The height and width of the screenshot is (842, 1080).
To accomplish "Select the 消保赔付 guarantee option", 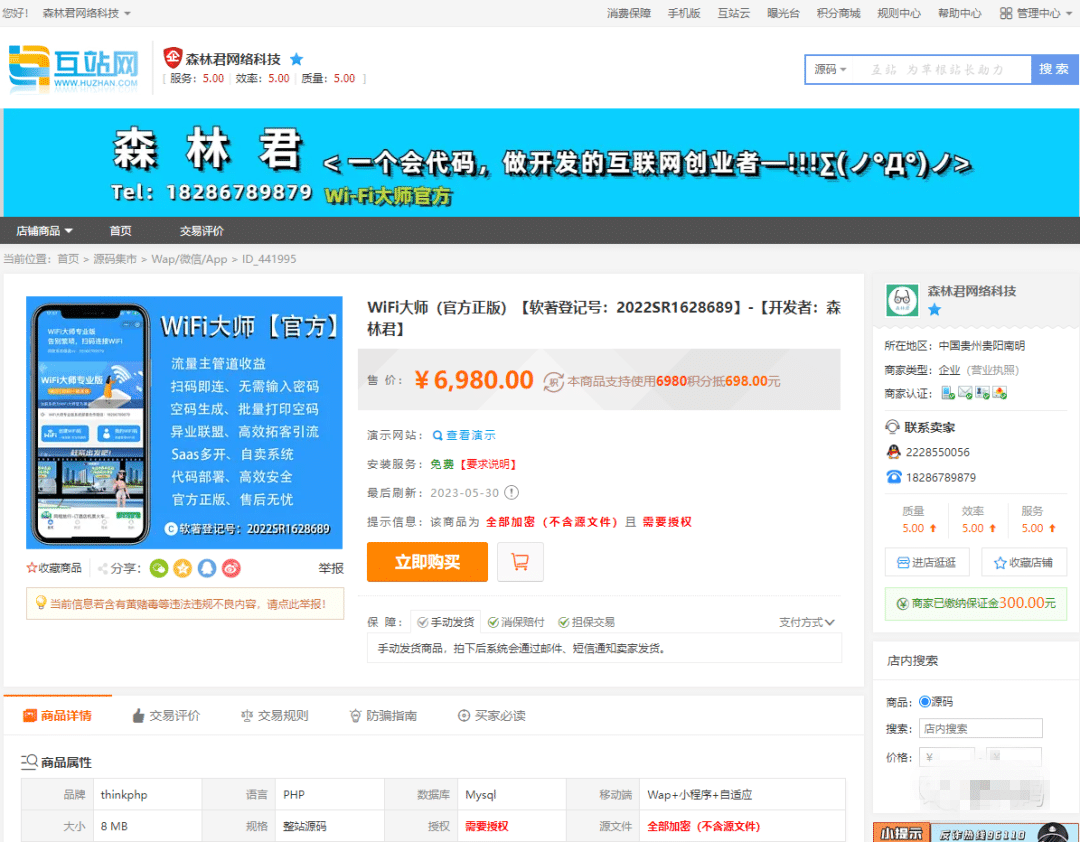I will point(516,622).
